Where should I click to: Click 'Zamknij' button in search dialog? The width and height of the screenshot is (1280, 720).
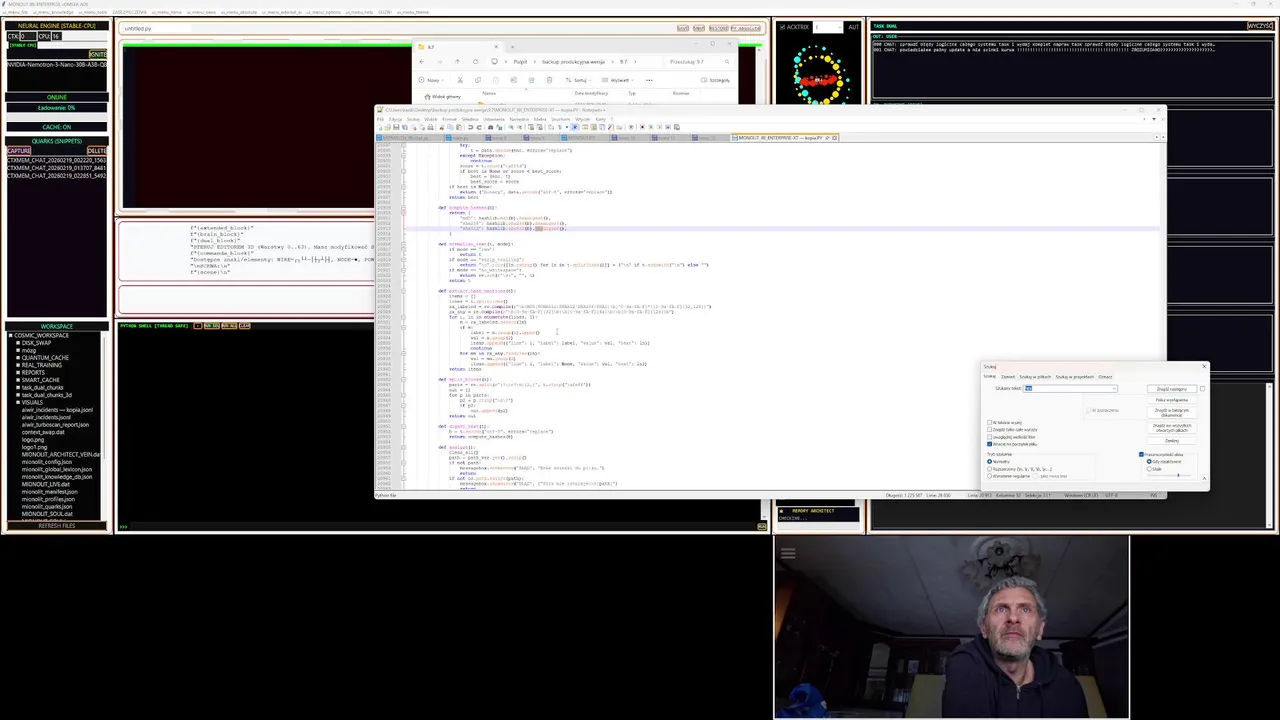(1172, 441)
